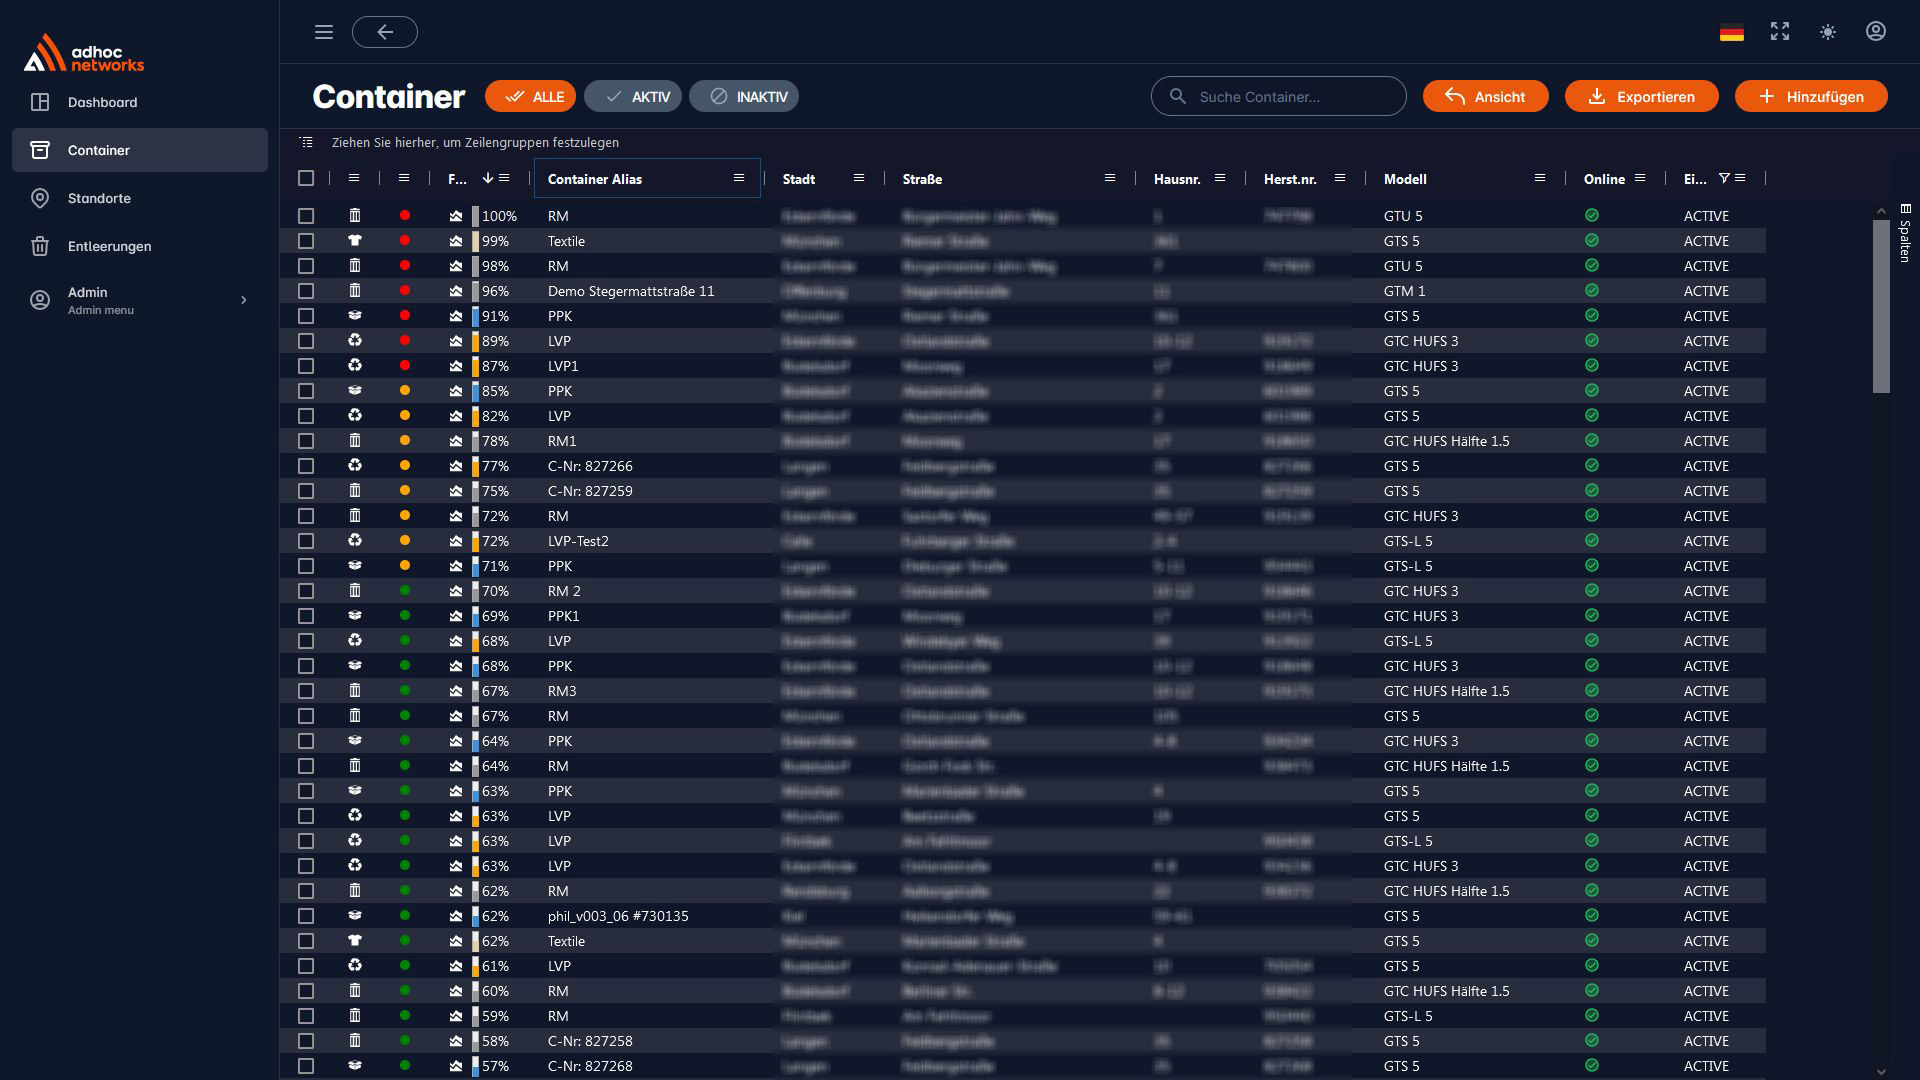Open Container Alias column menu
The height and width of the screenshot is (1080, 1920).
point(739,178)
